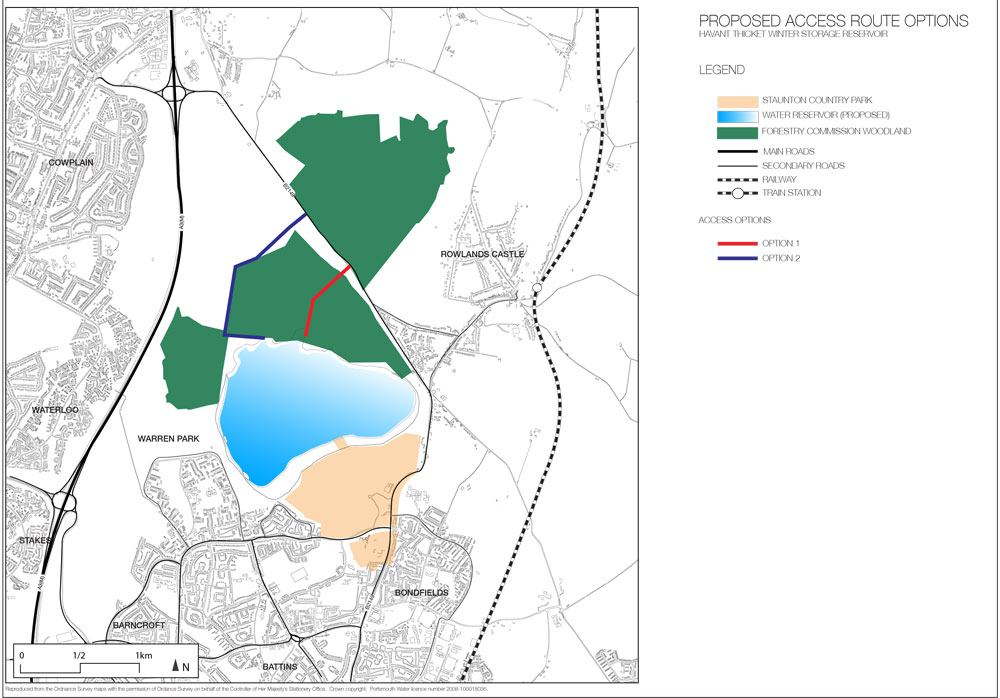The height and width of the screenshot is (698, 1000).
Task: Click the blue Option 2 route on map
Action: click(235, 269)
